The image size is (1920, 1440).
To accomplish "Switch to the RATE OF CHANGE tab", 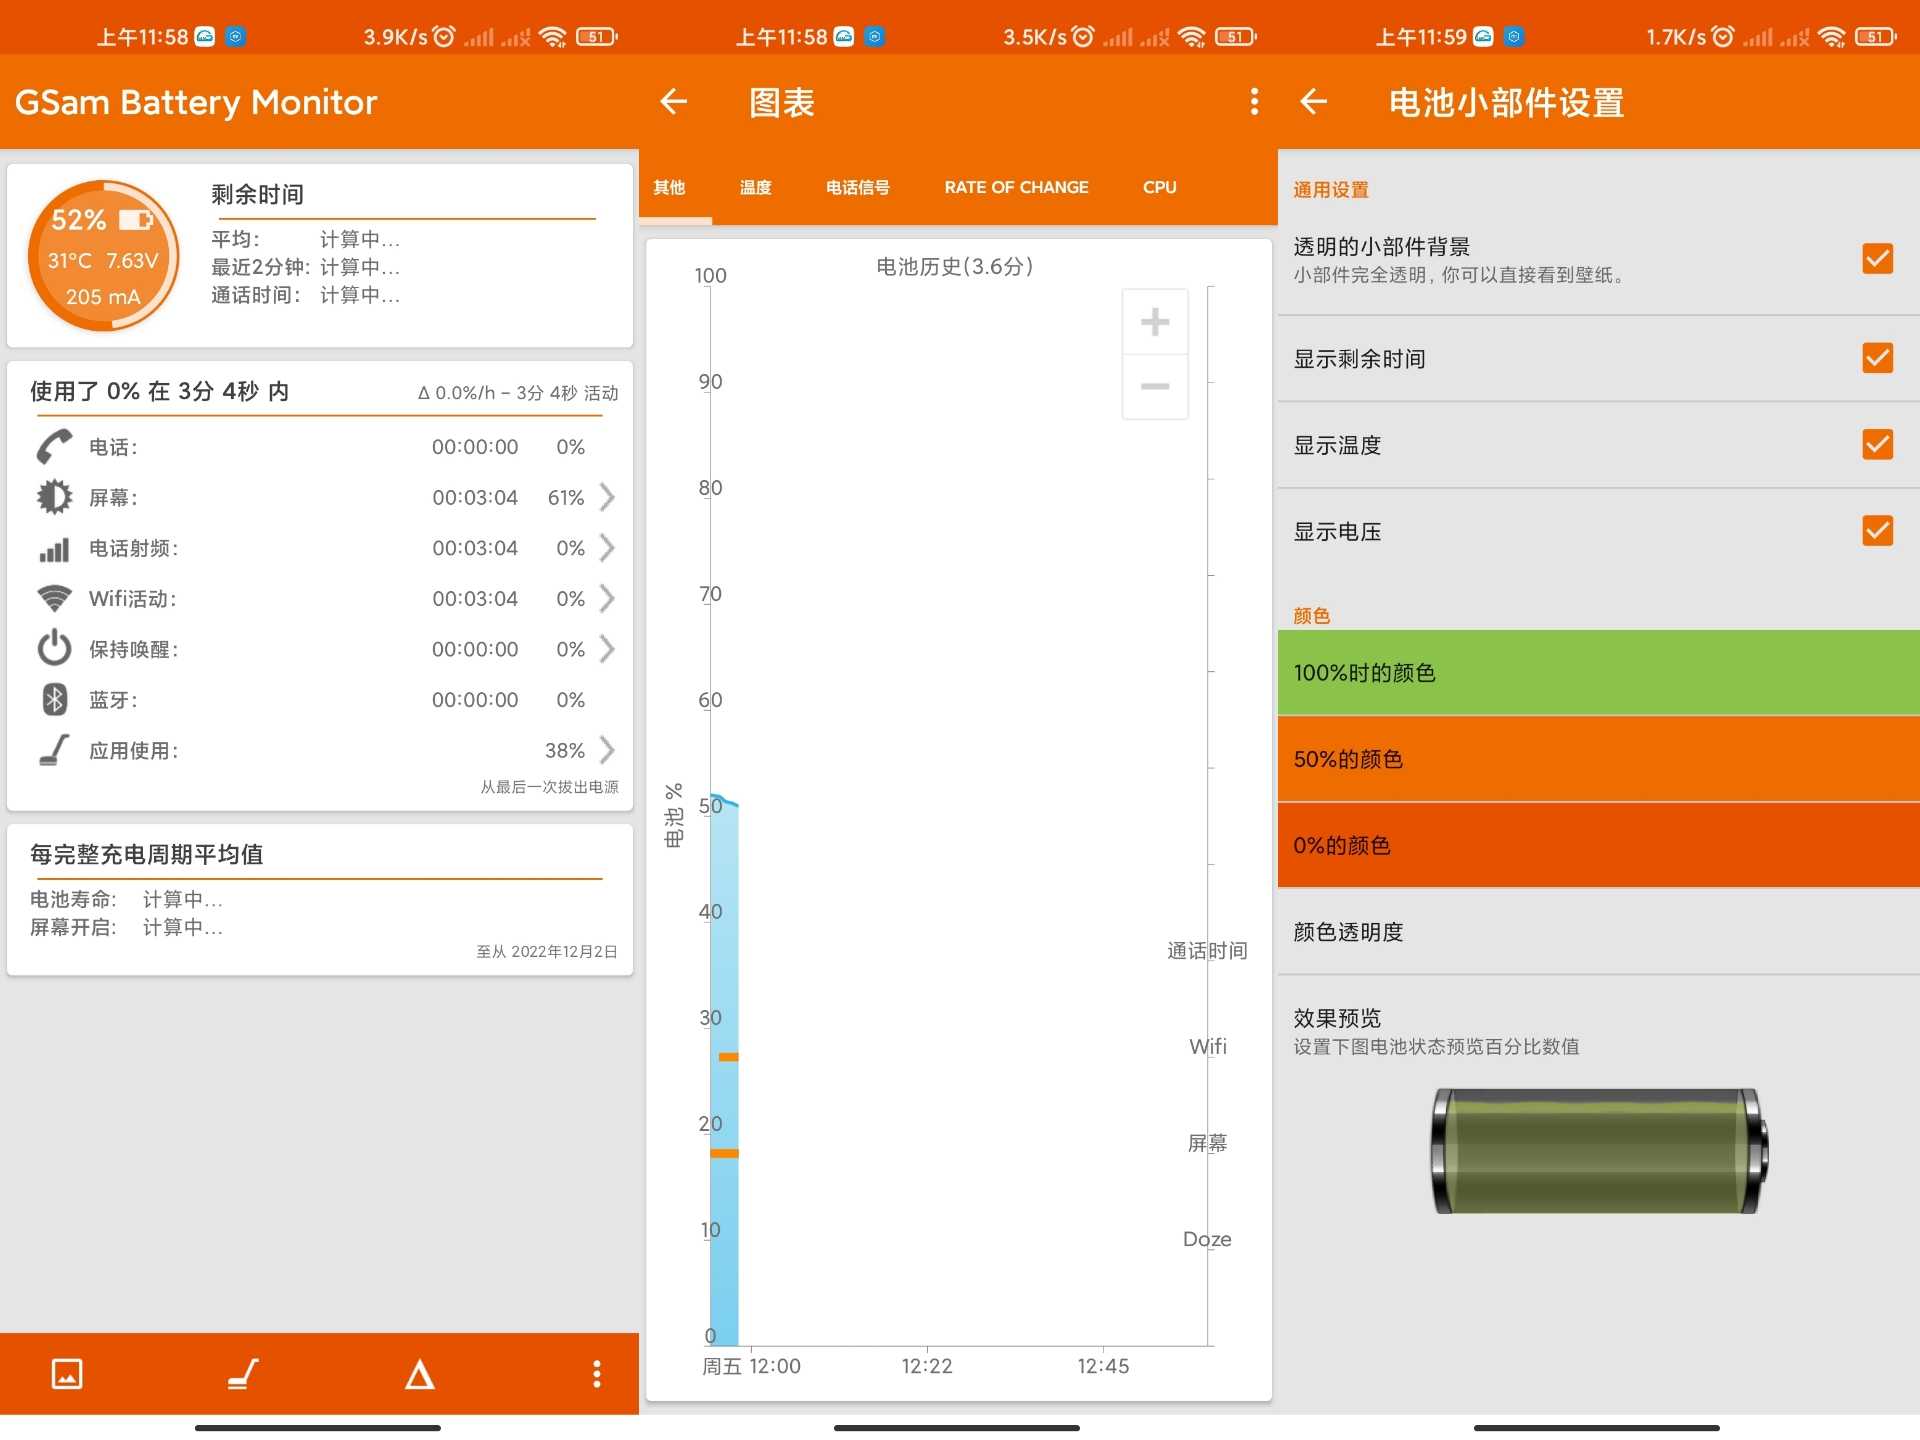I will click(1016, 187).
